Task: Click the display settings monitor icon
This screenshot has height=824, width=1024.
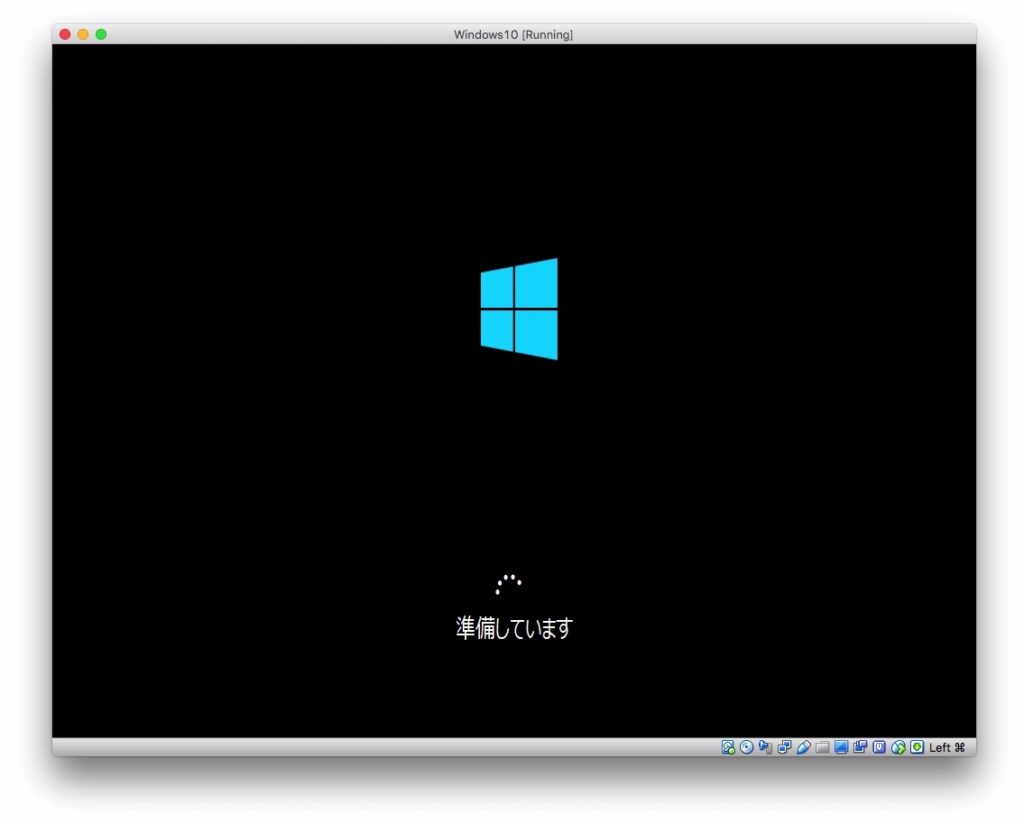Action: tap(841, 747)
